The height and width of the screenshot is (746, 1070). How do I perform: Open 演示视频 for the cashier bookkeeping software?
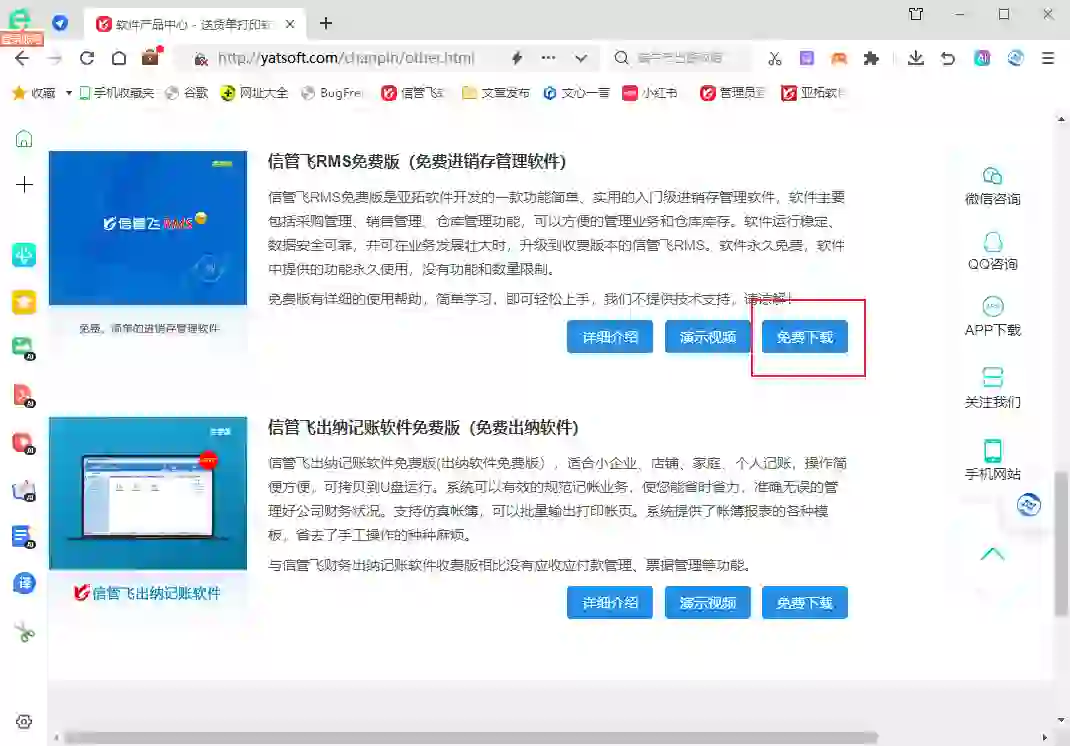(x=707, y=602)
